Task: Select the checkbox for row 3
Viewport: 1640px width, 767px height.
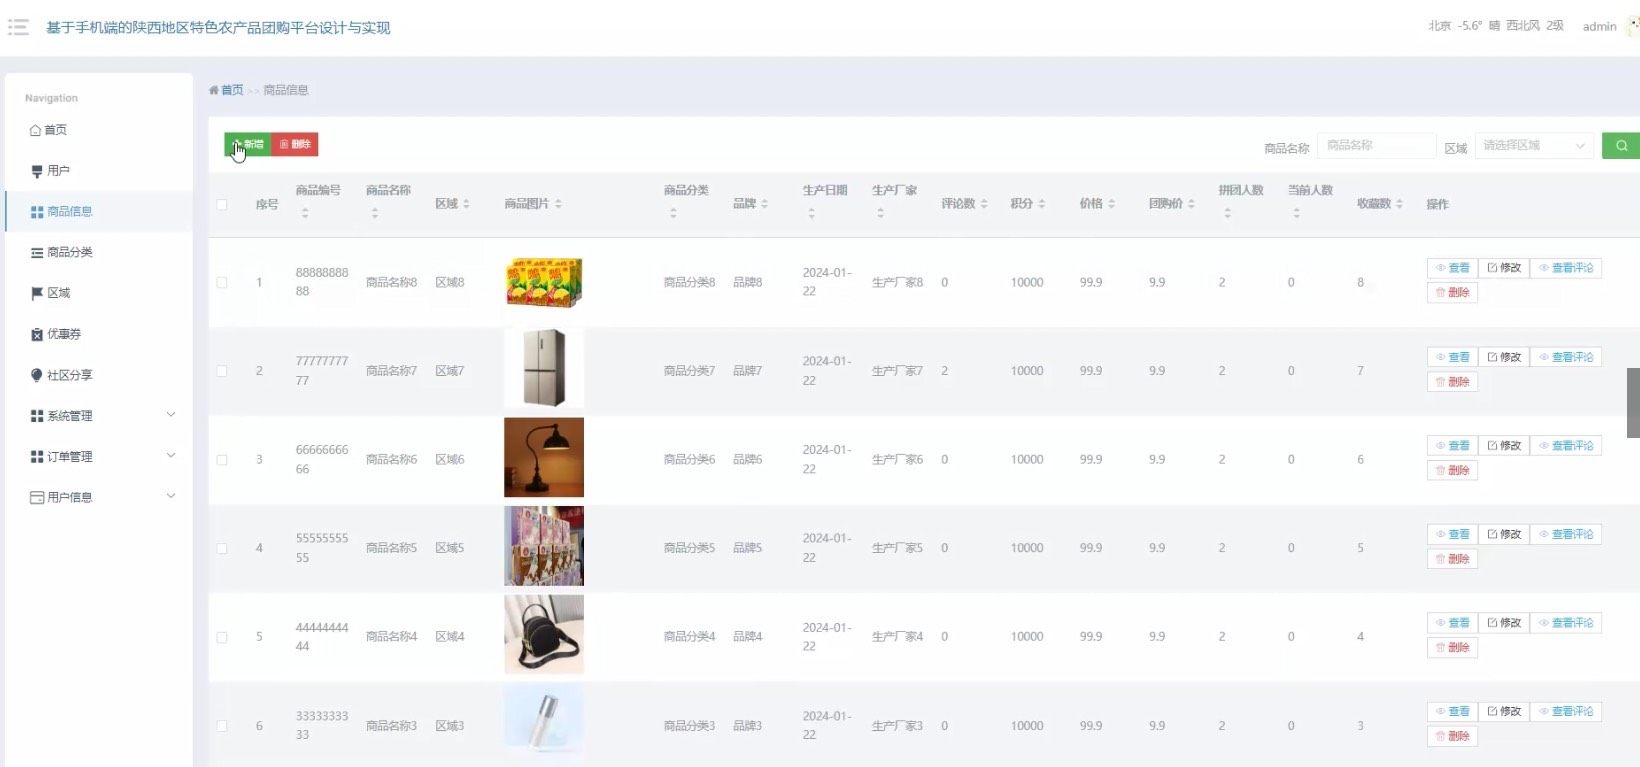Action: pyautogui.click(x=222, y=460)
